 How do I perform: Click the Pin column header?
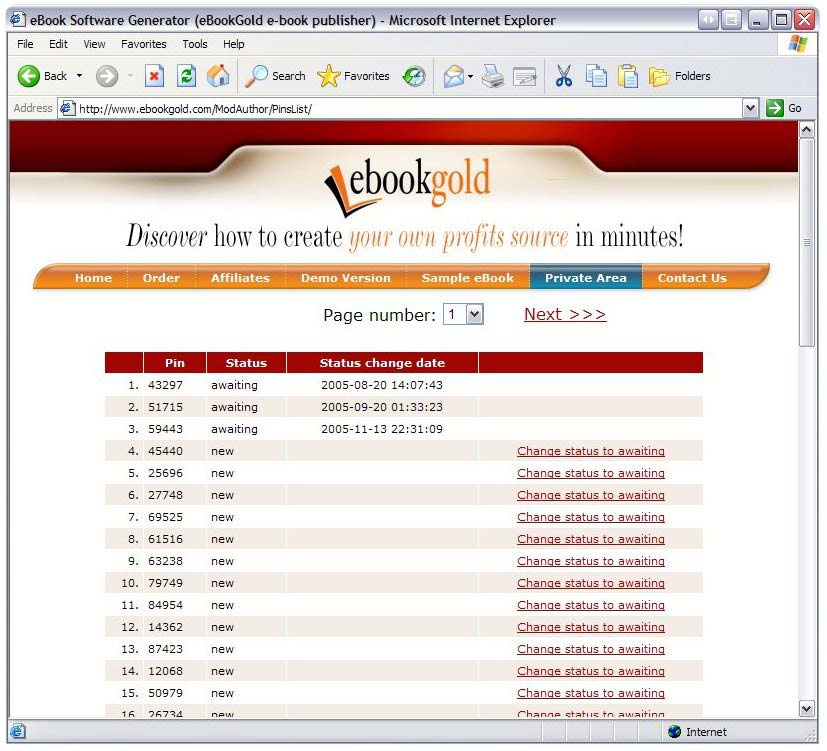[175, 363]
